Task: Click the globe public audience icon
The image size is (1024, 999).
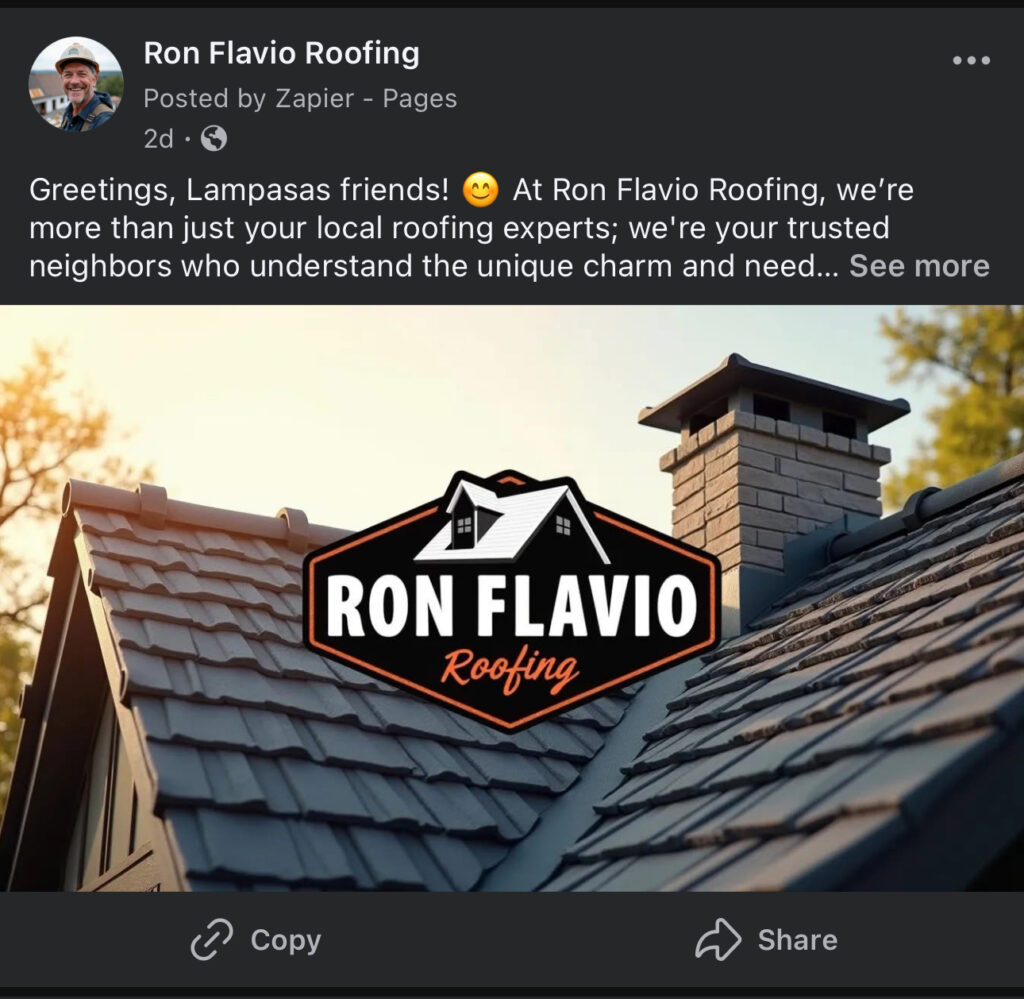Action: click(x=214, y=138)
